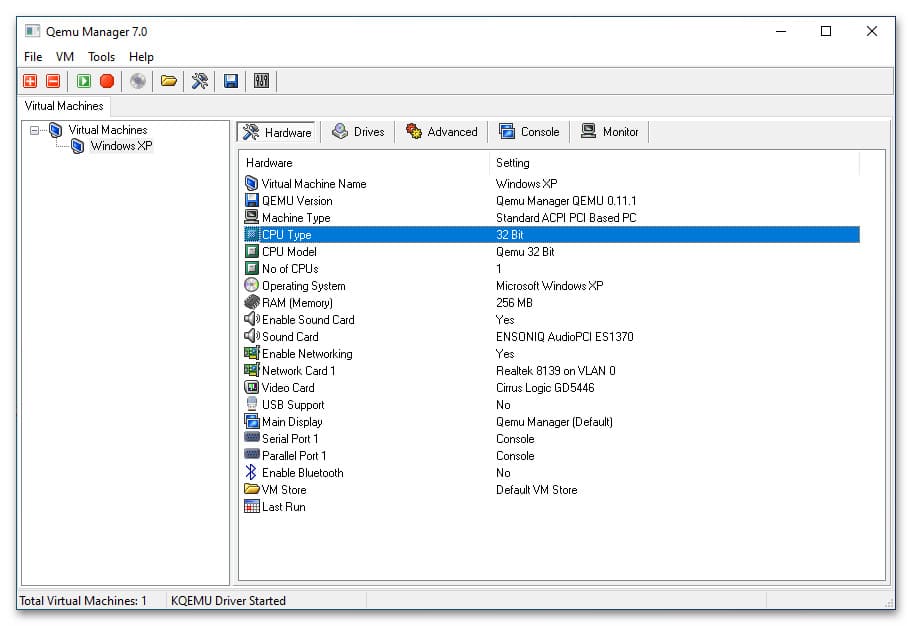Click 'Realtek 8139 on VLAN 0' value
Screen dimensions: 912x626
tap(555, 371)
